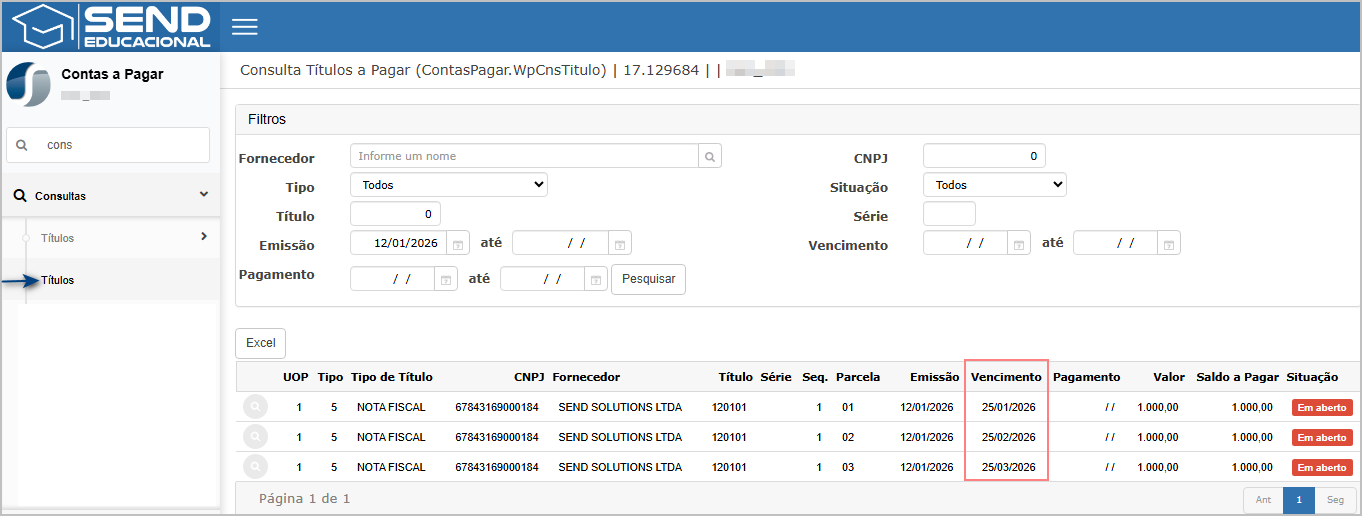
Task: Select the highlighted Títulos menu entry
Action: [58, 280]
